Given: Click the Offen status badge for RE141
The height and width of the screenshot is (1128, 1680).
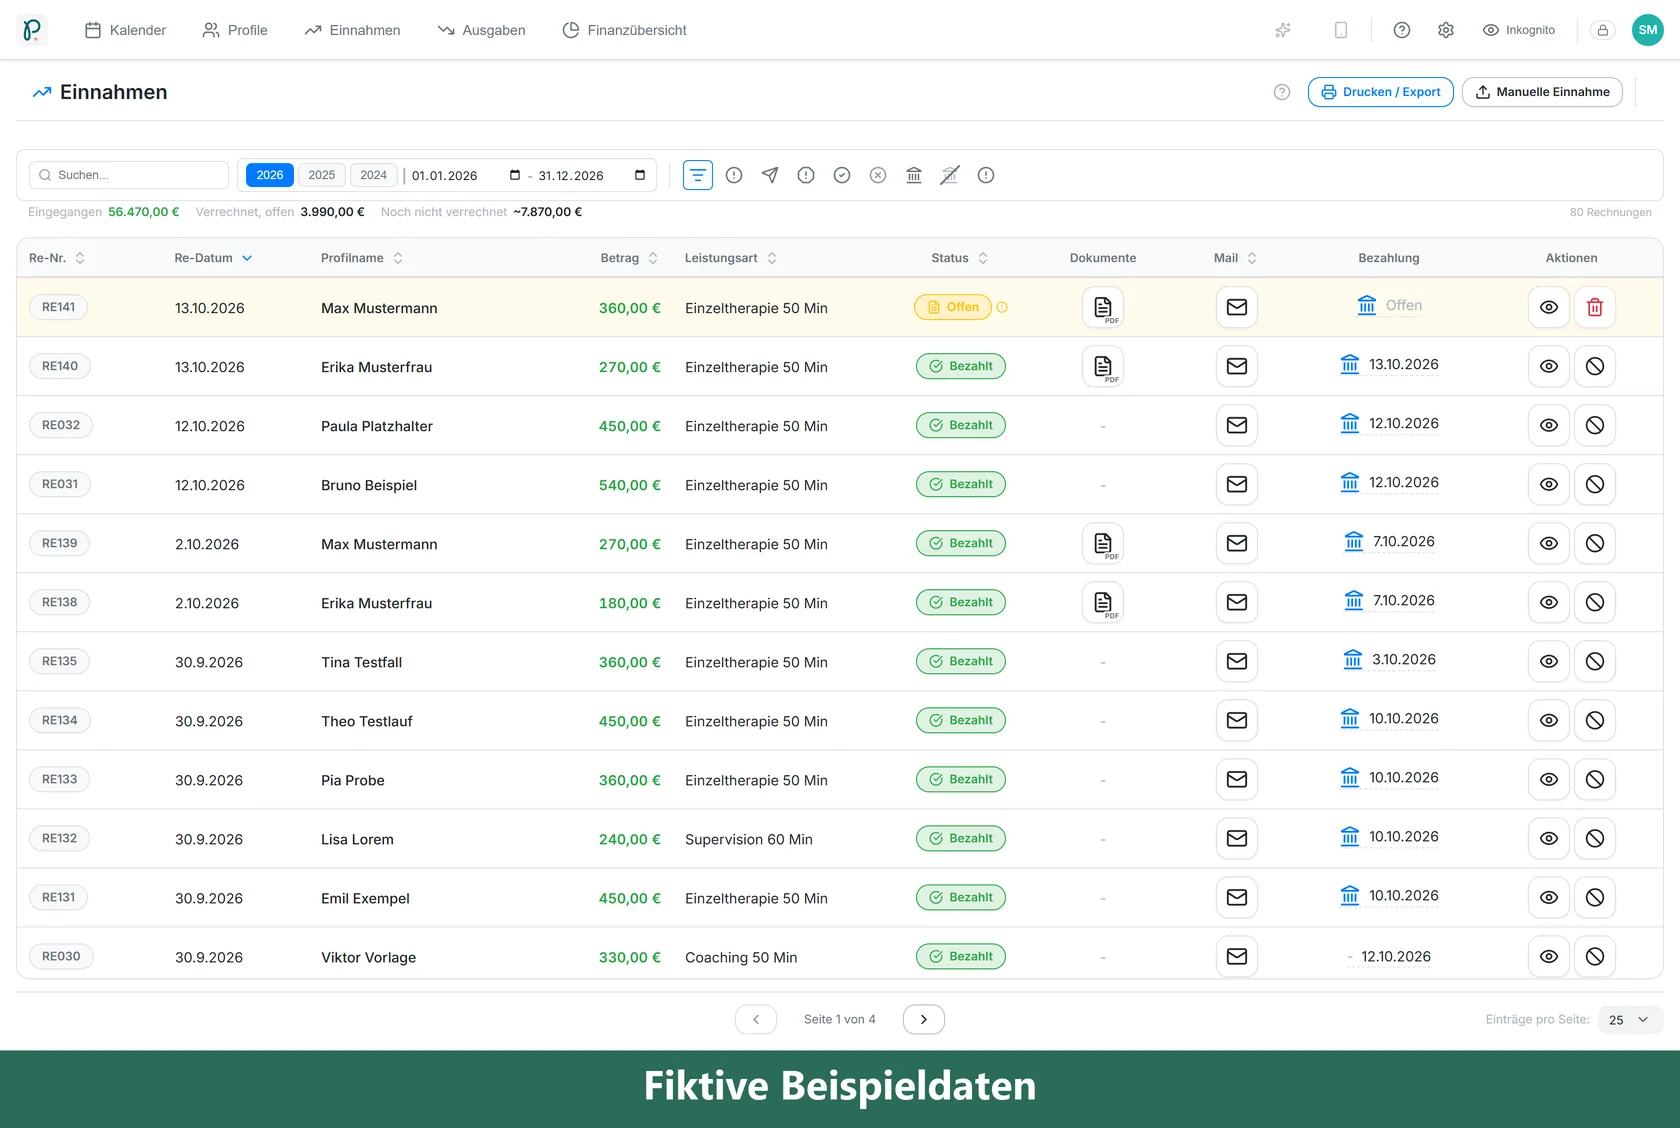Looking at the screenshot, I should (x=953, y=307).
